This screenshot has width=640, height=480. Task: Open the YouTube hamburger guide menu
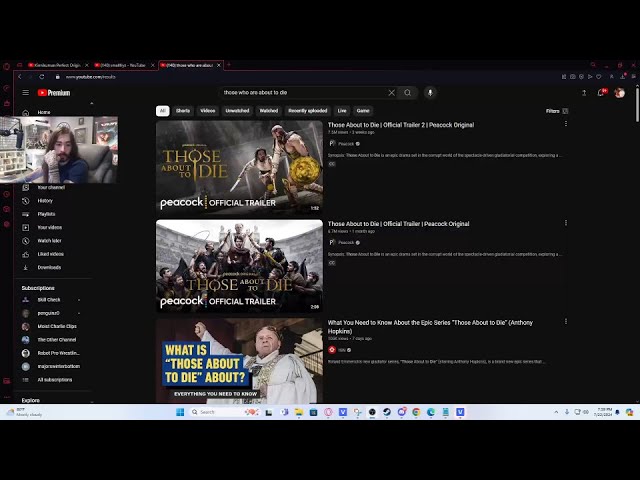(25, 93)
